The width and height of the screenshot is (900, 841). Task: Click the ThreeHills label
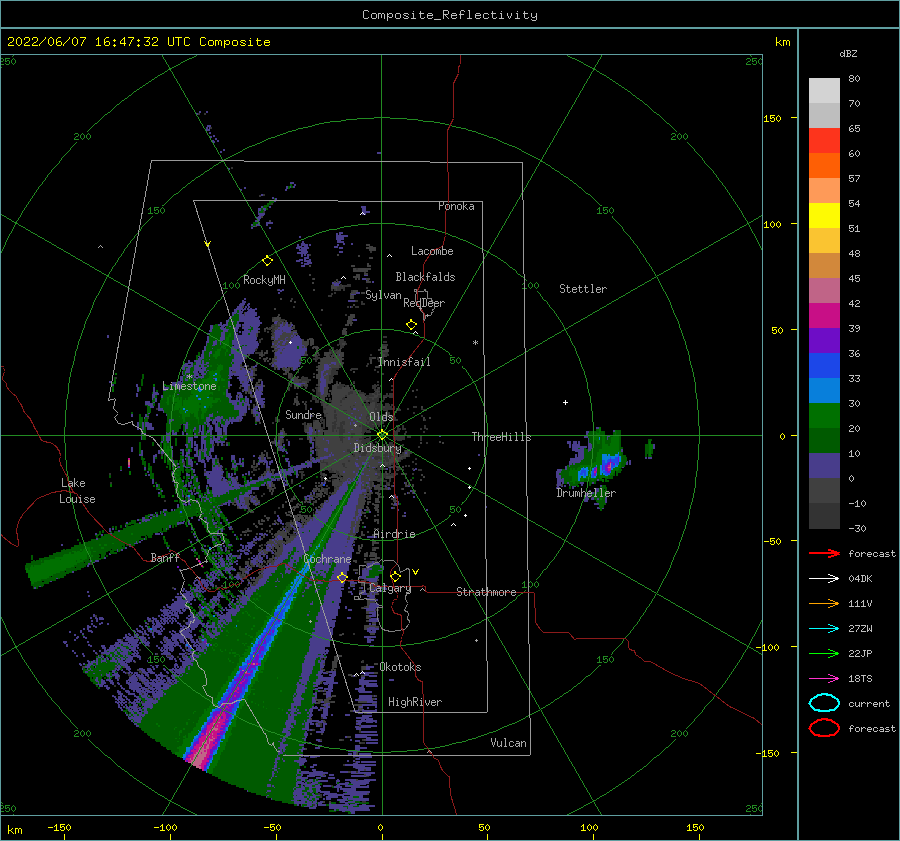coord(501,437)
